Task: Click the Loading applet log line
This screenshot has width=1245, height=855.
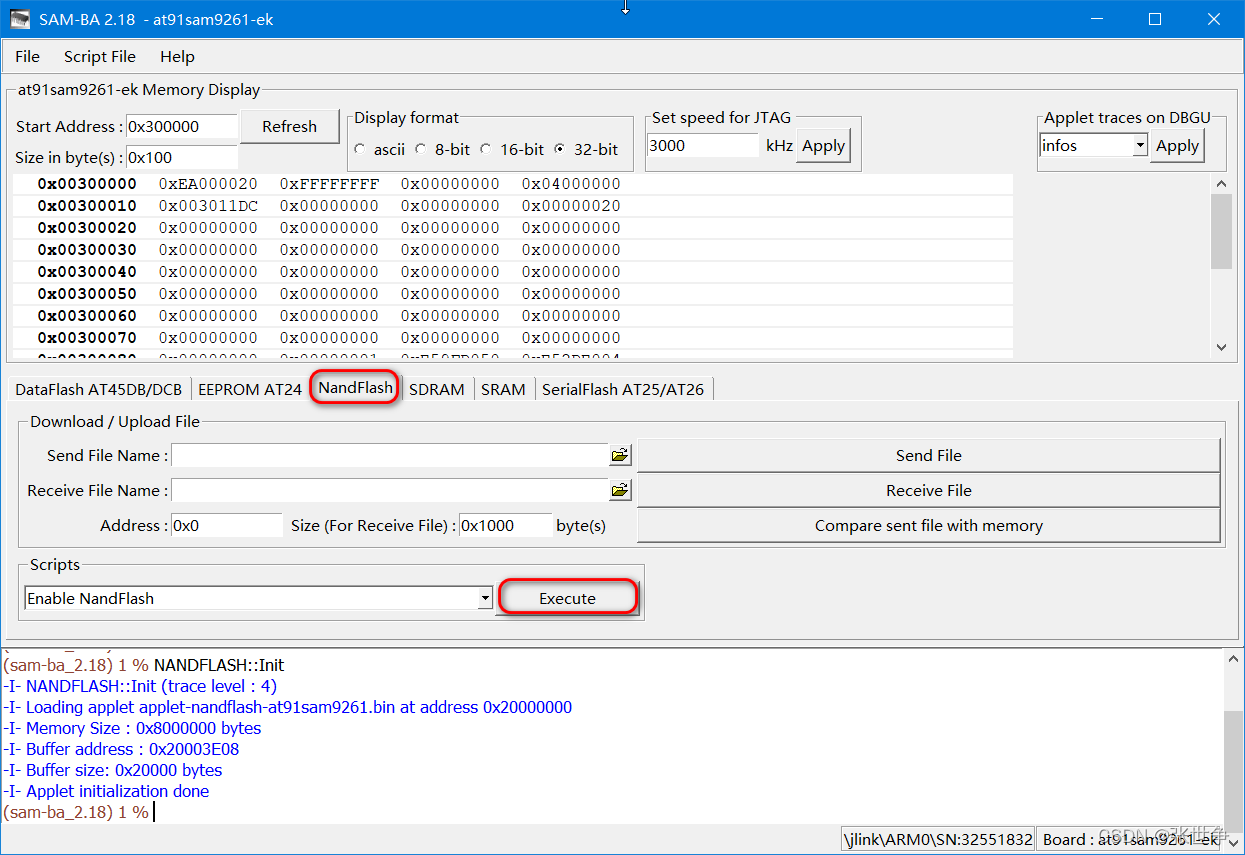Action: pyautogui.click(x=287, y=707)
